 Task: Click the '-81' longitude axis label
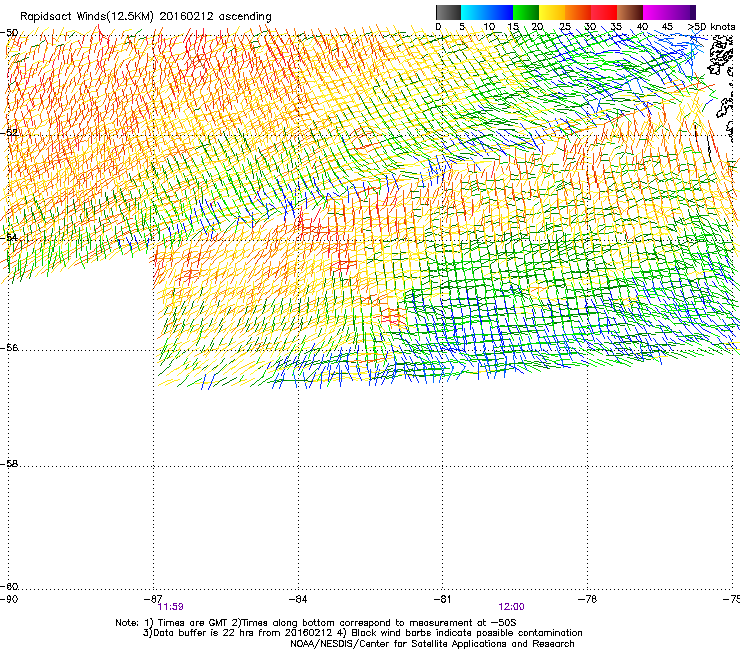(x=443, y=599)
